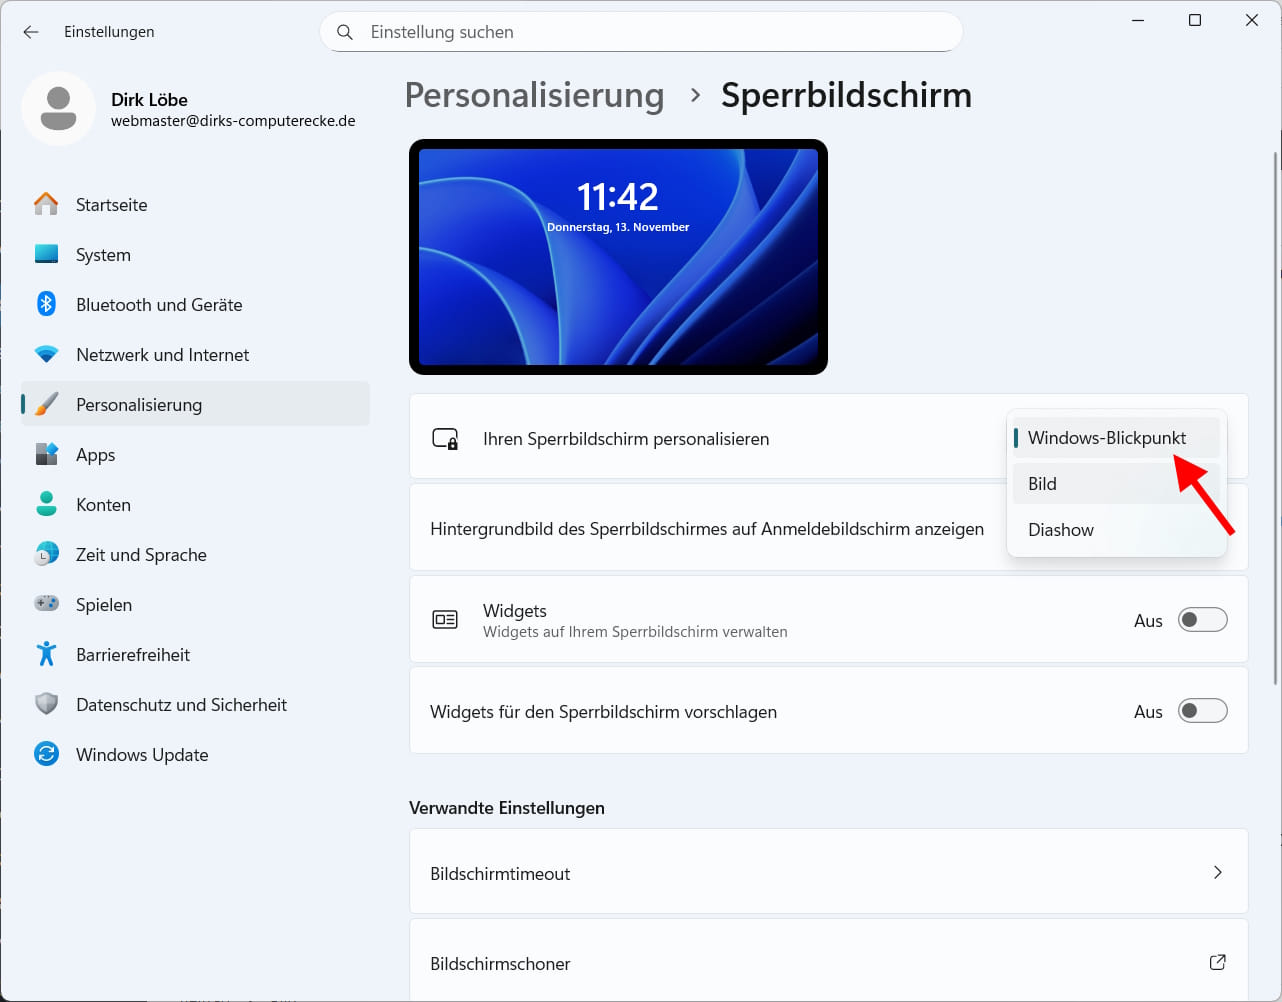
Task: Choose Diashow from the dropdown list
Action: click(1116, 530)
